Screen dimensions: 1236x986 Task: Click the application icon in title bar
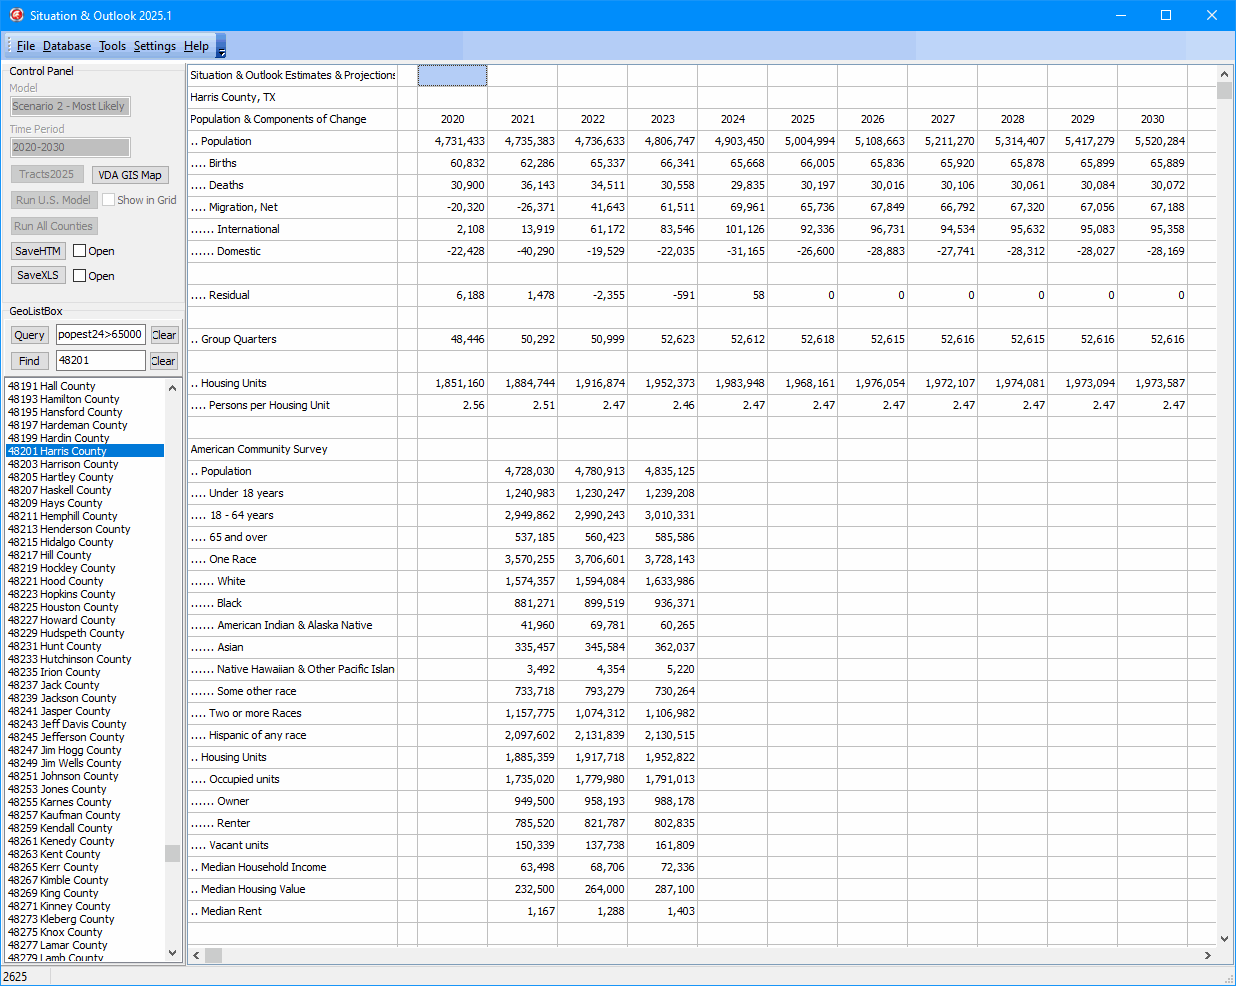[x=16, y=15]
